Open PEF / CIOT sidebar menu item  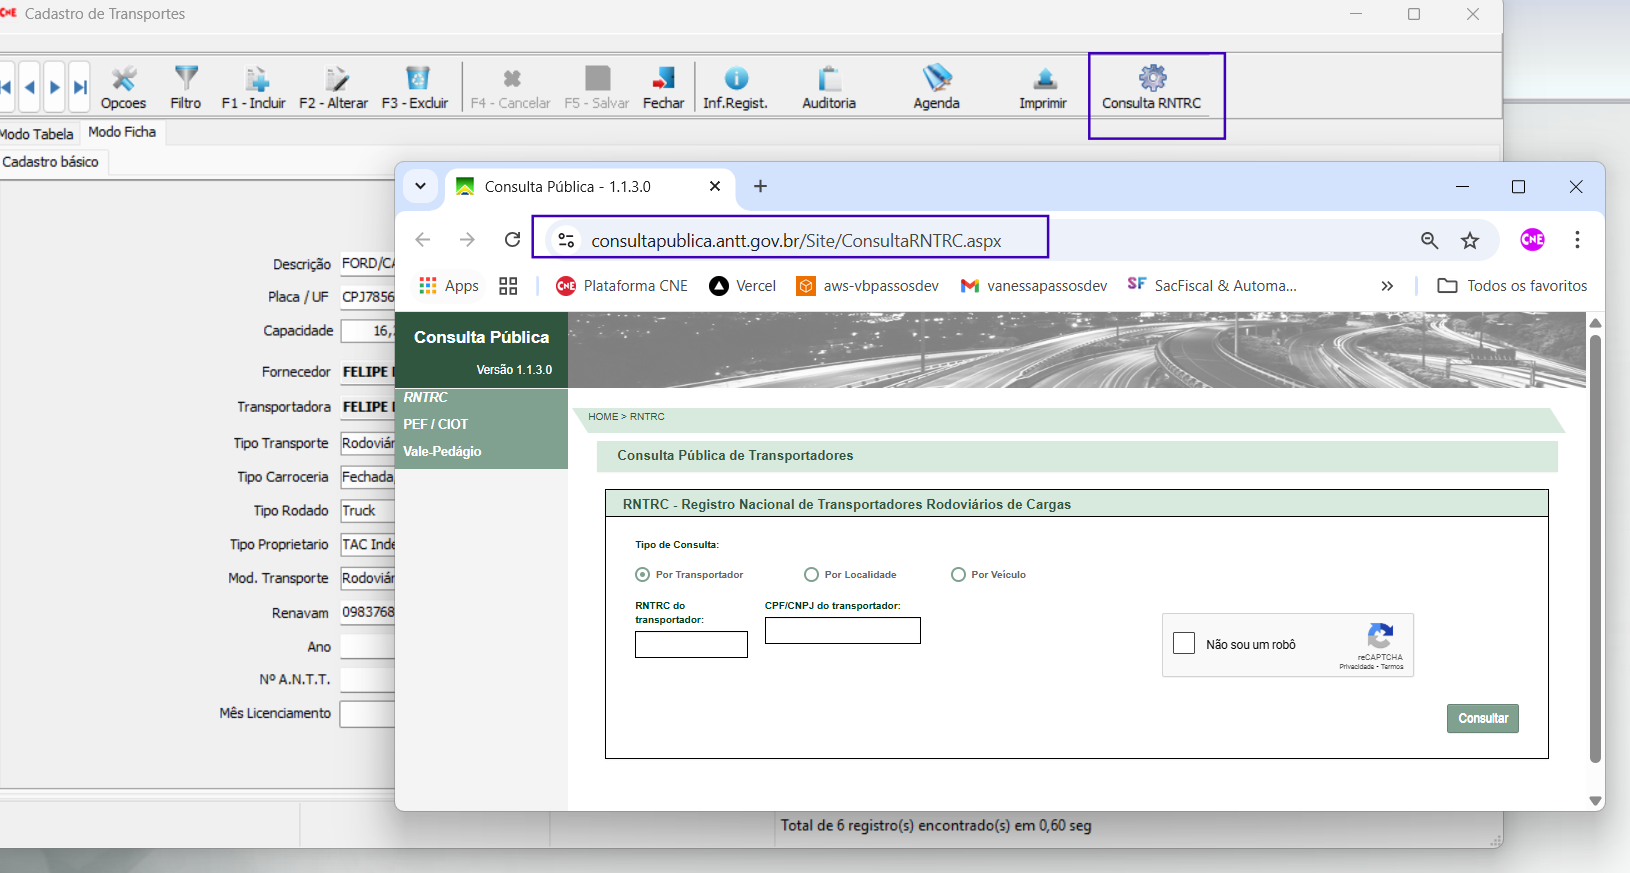pyautogui.click(x=436, y=424)
